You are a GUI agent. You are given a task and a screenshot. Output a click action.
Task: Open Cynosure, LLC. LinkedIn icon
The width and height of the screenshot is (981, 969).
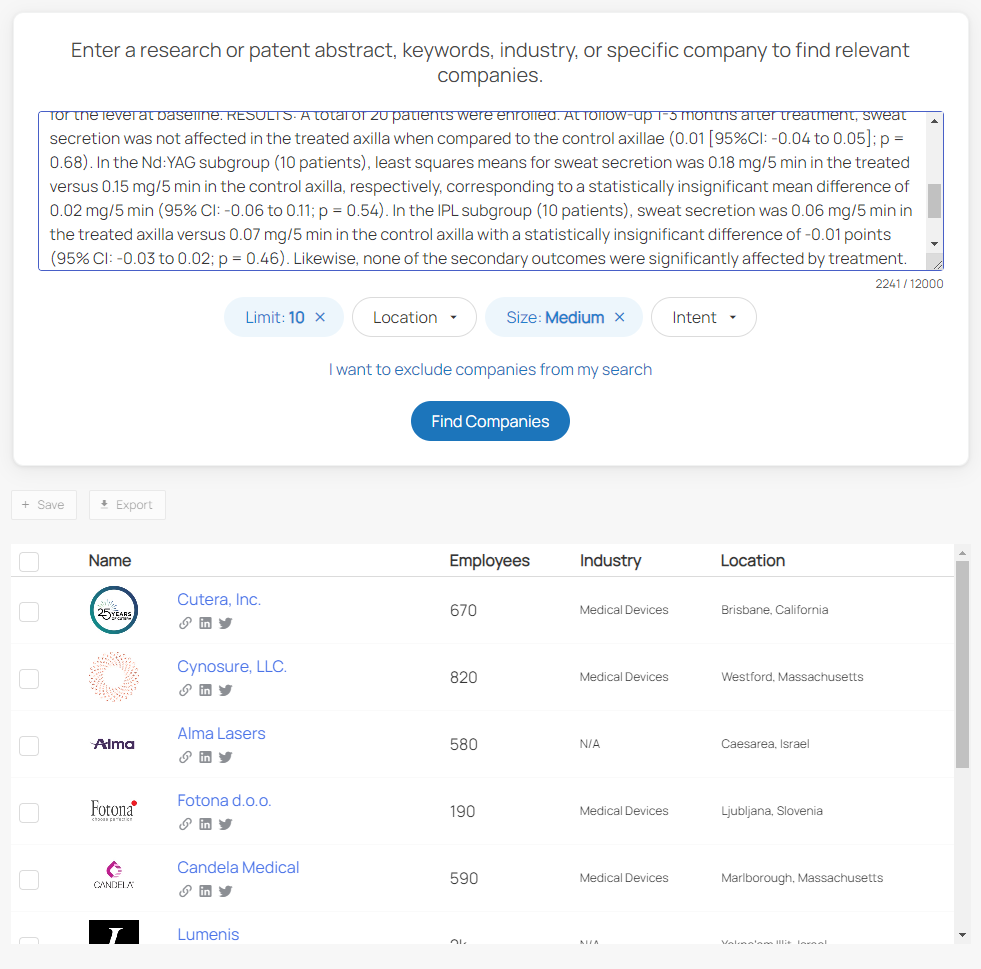(x=205, y=690)
